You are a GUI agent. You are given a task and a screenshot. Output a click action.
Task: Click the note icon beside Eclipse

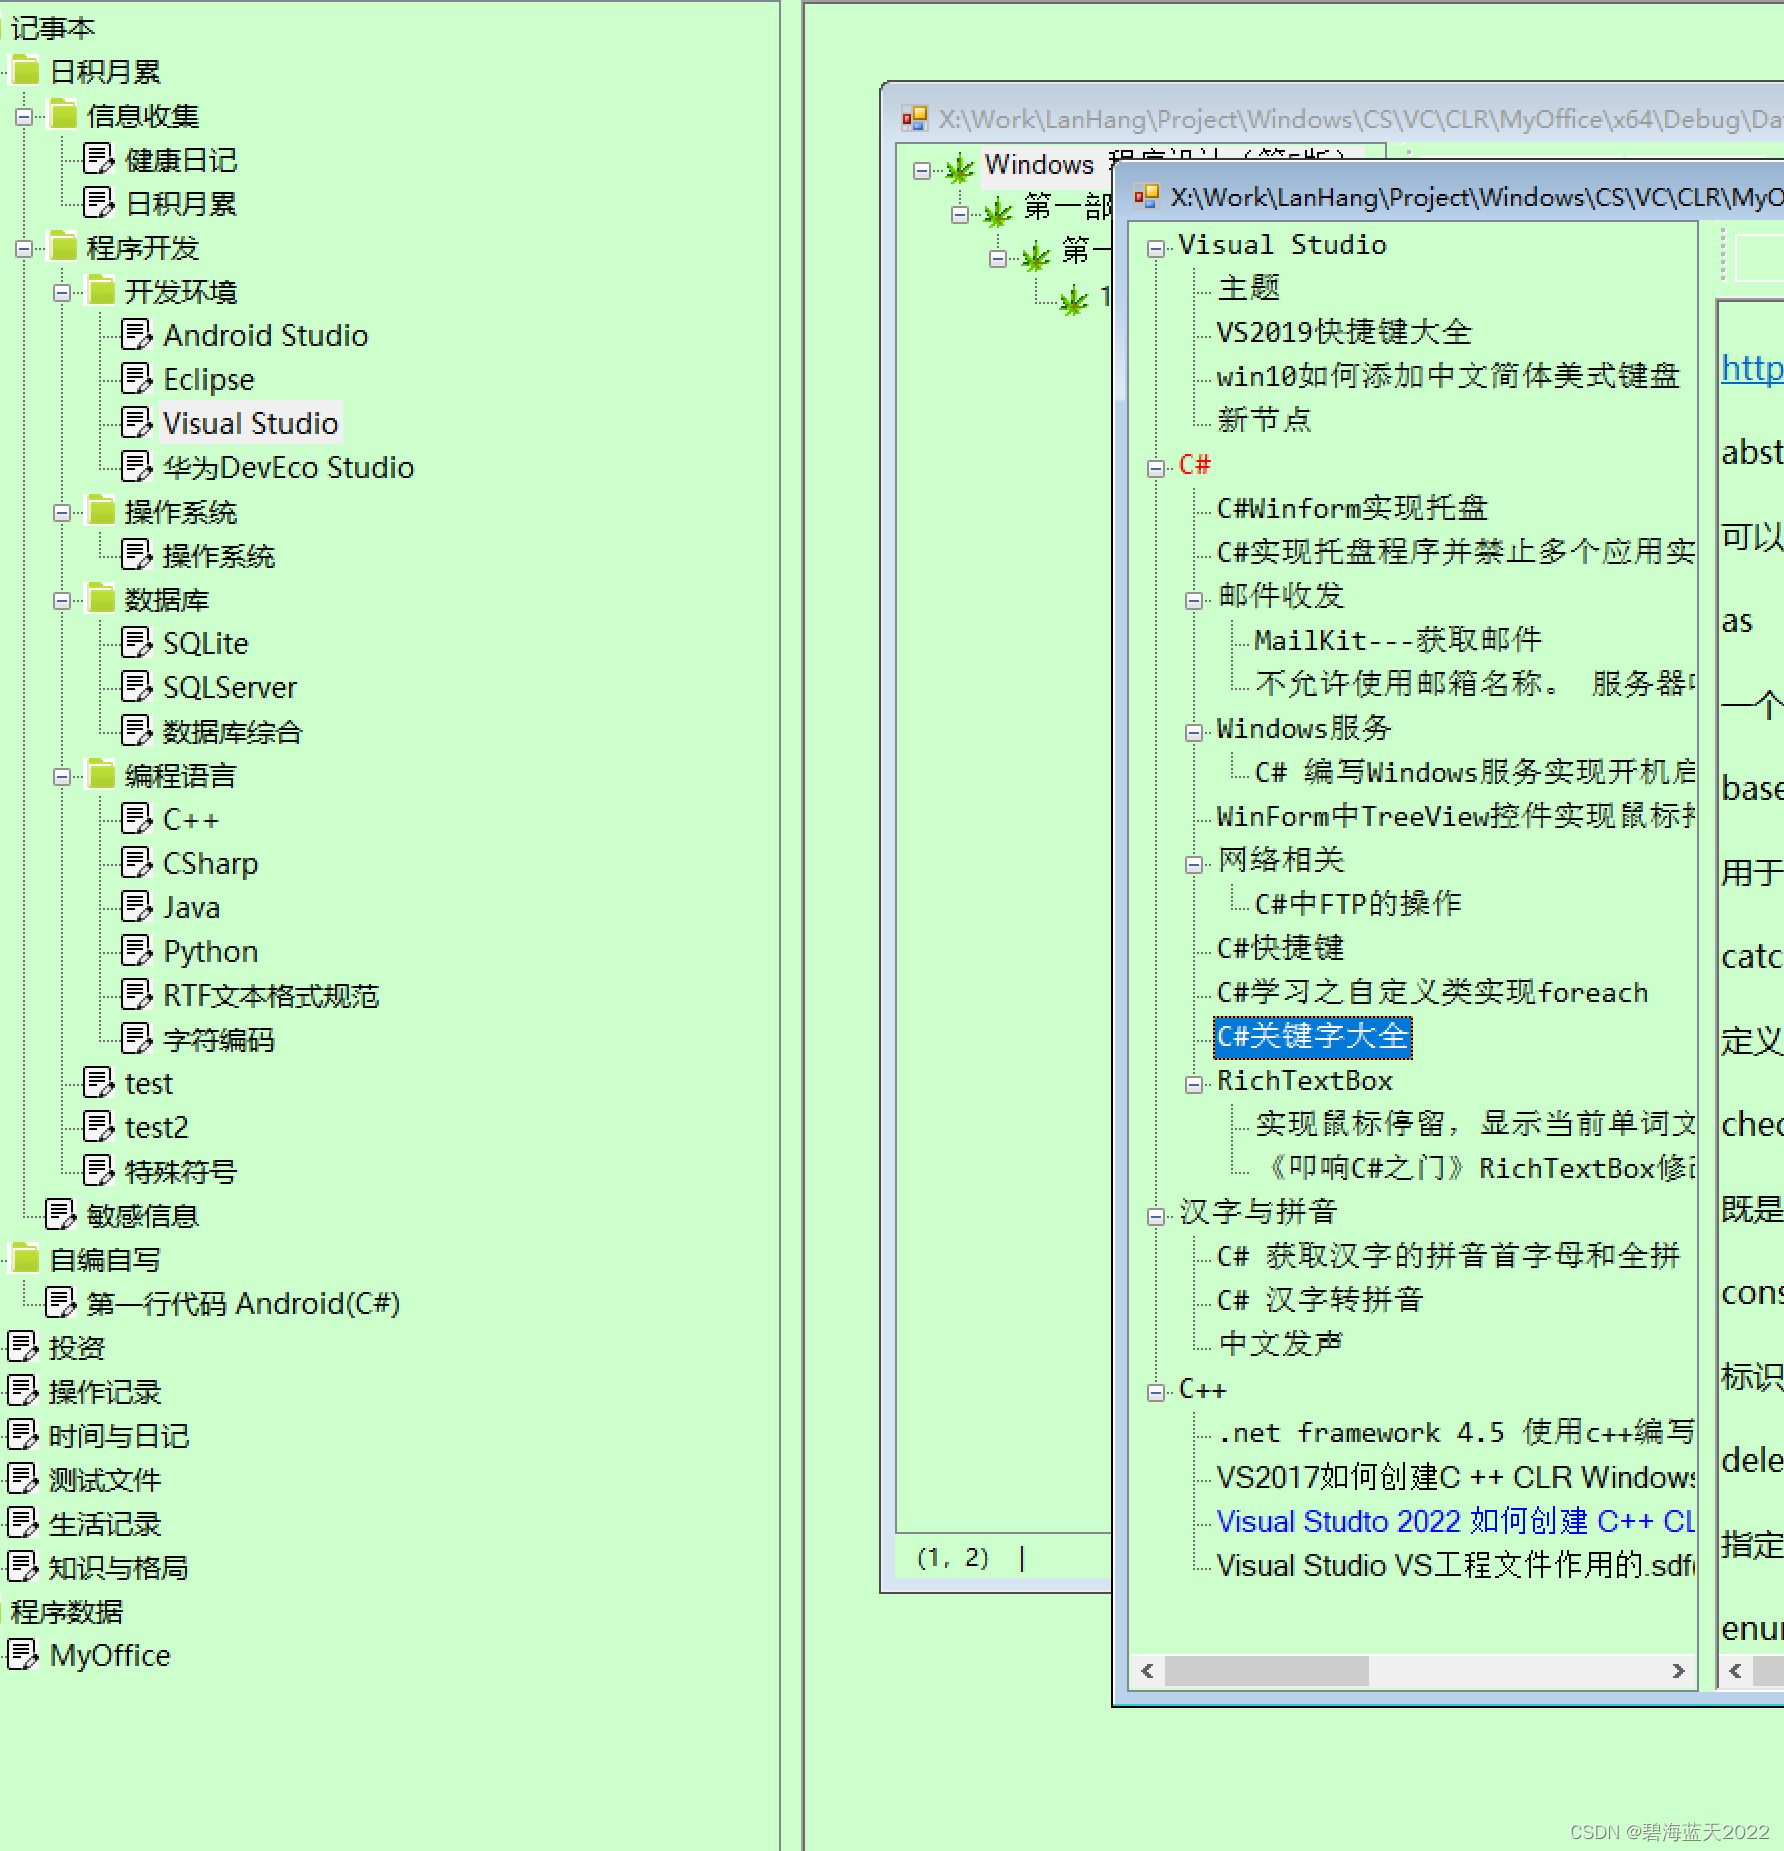pyautogui.click(x=137, y=379)
